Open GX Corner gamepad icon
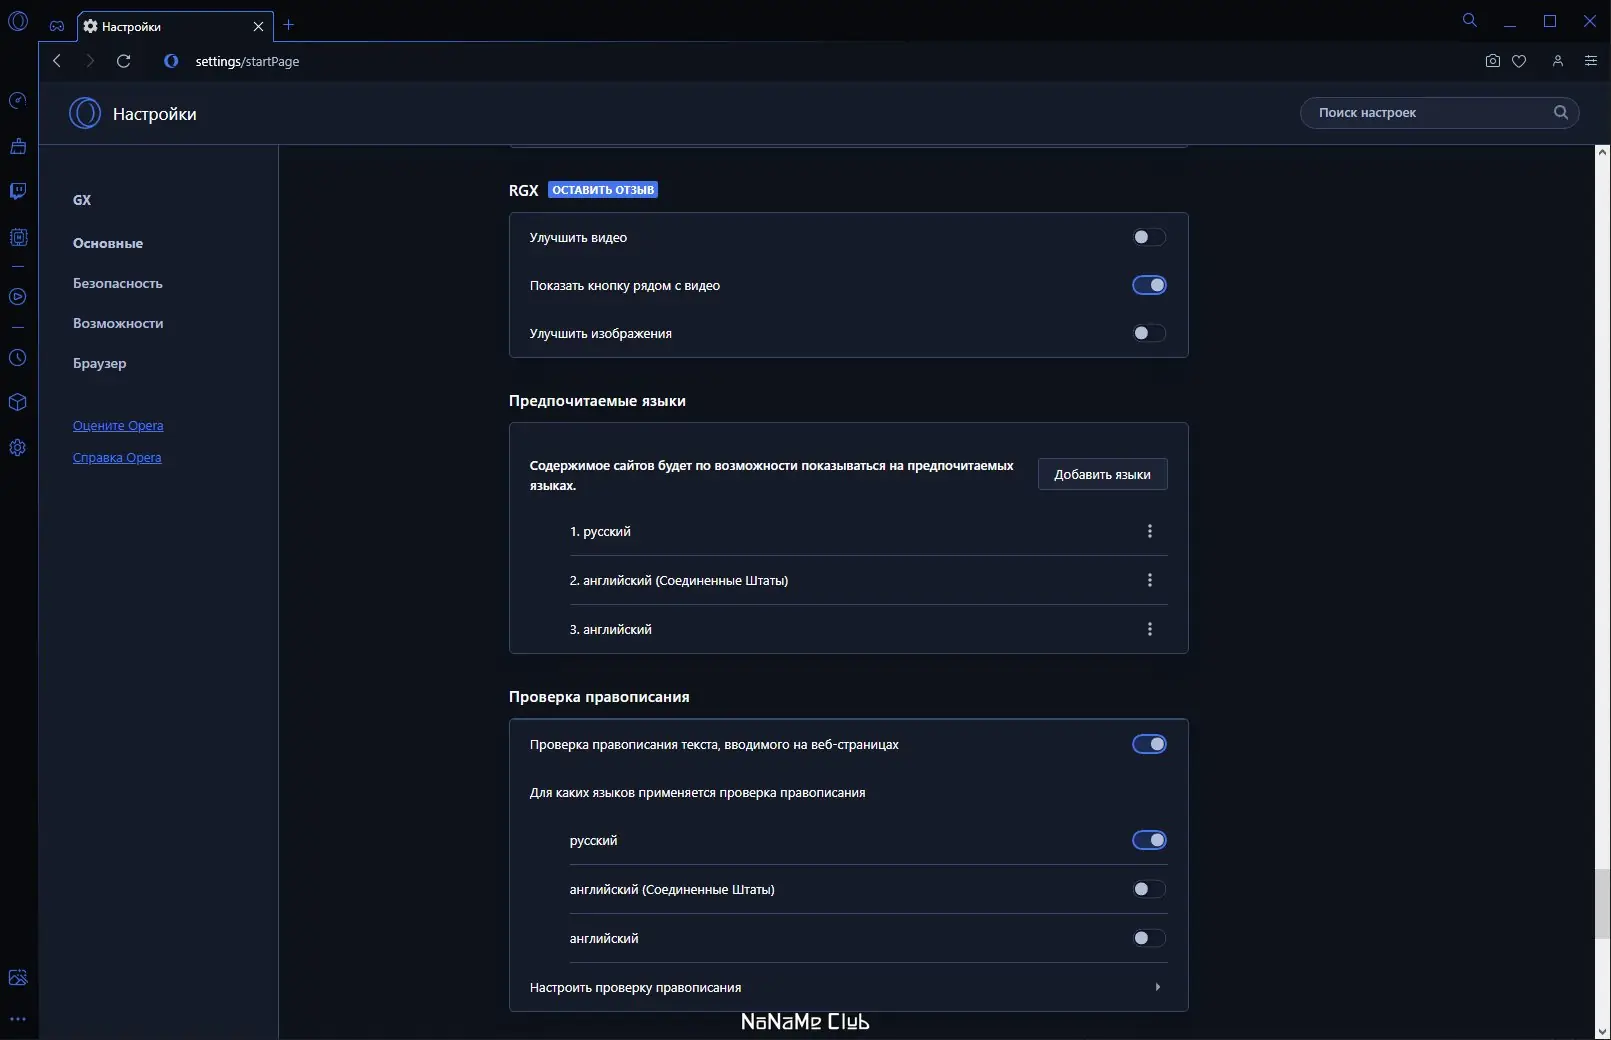 [x=57, y=26]
